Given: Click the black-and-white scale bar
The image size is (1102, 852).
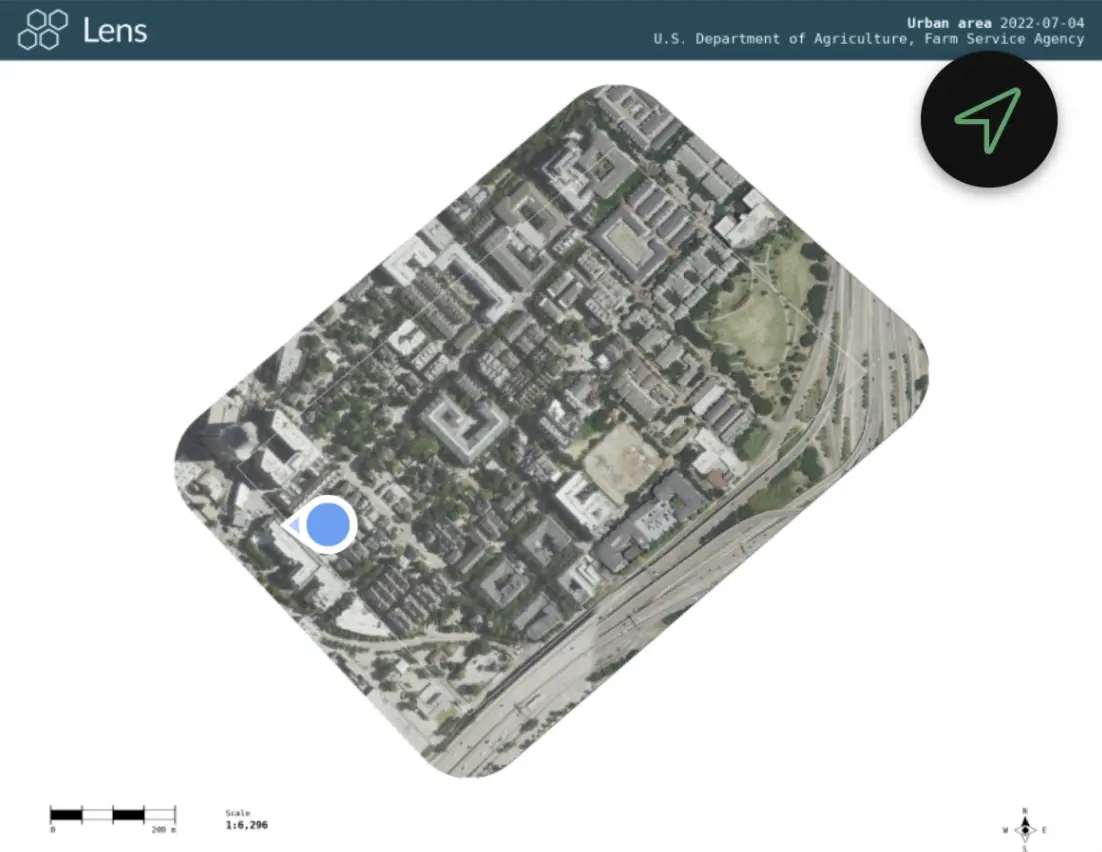Looking at the screenshot, I should coord(112,815).
